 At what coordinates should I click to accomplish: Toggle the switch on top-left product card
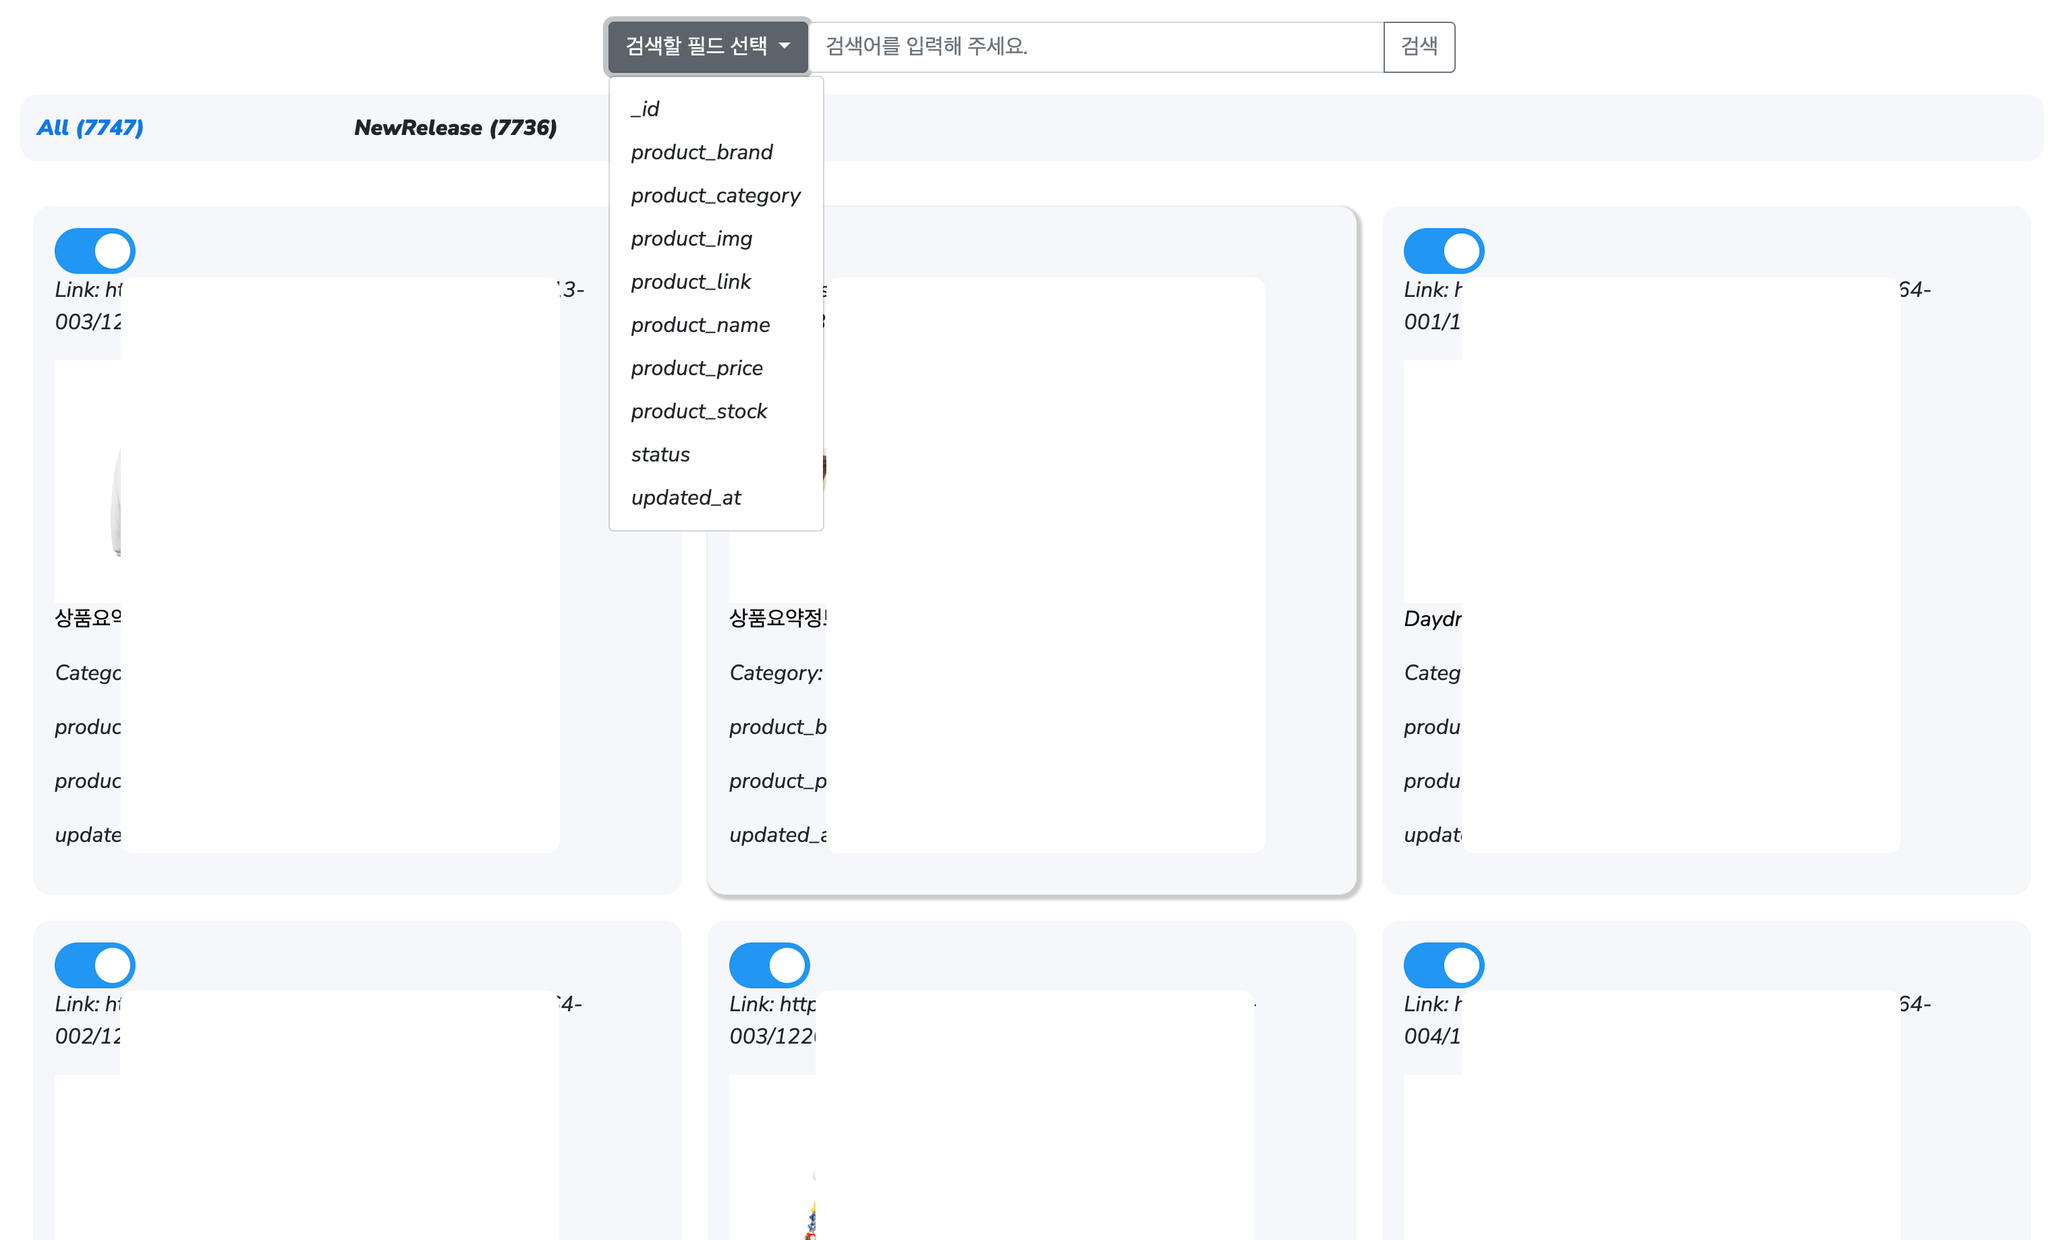coord(95,251)
